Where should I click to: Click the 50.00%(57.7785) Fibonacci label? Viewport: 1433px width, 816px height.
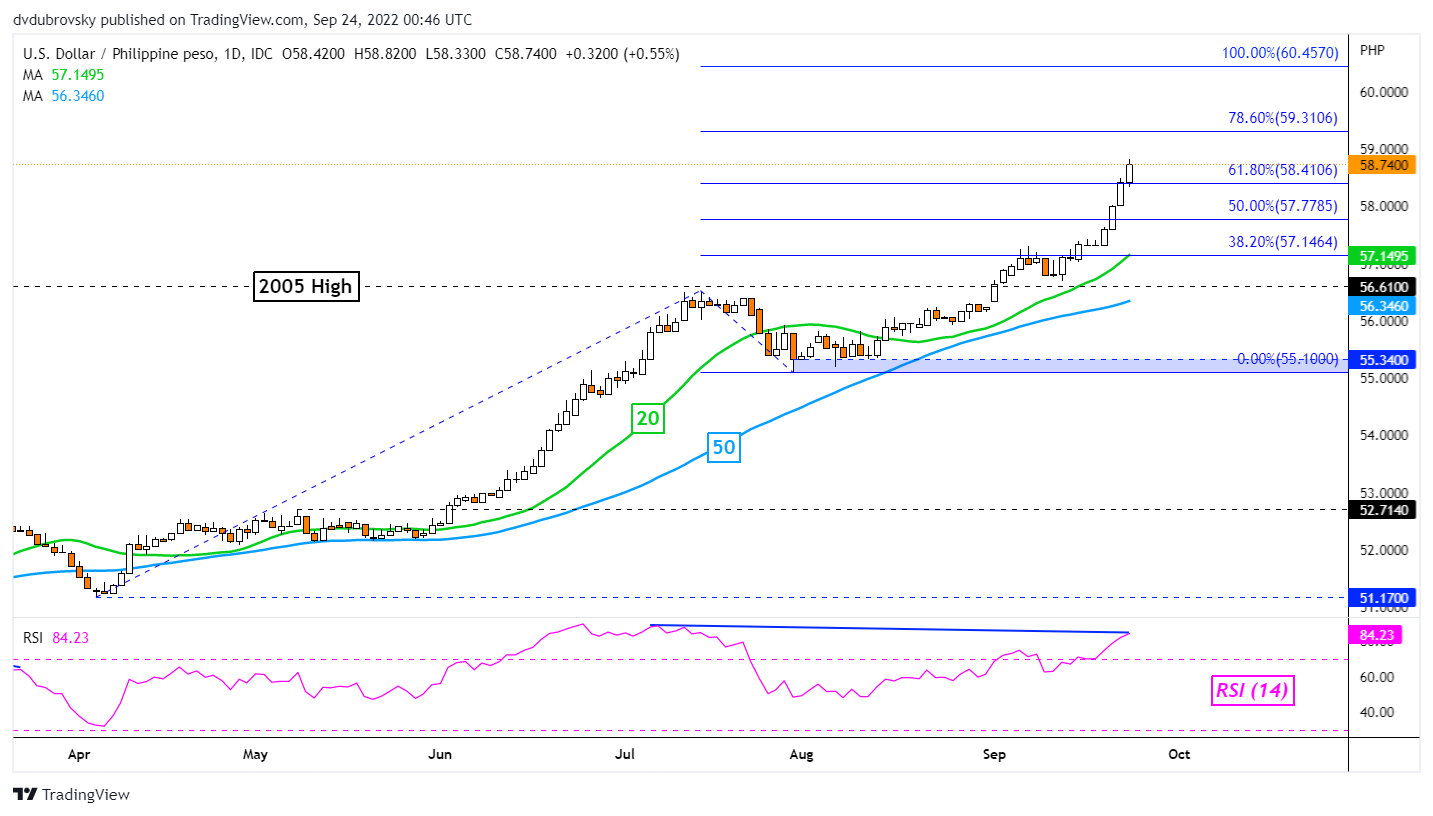pyautogui.click(x=1283, y=205)
